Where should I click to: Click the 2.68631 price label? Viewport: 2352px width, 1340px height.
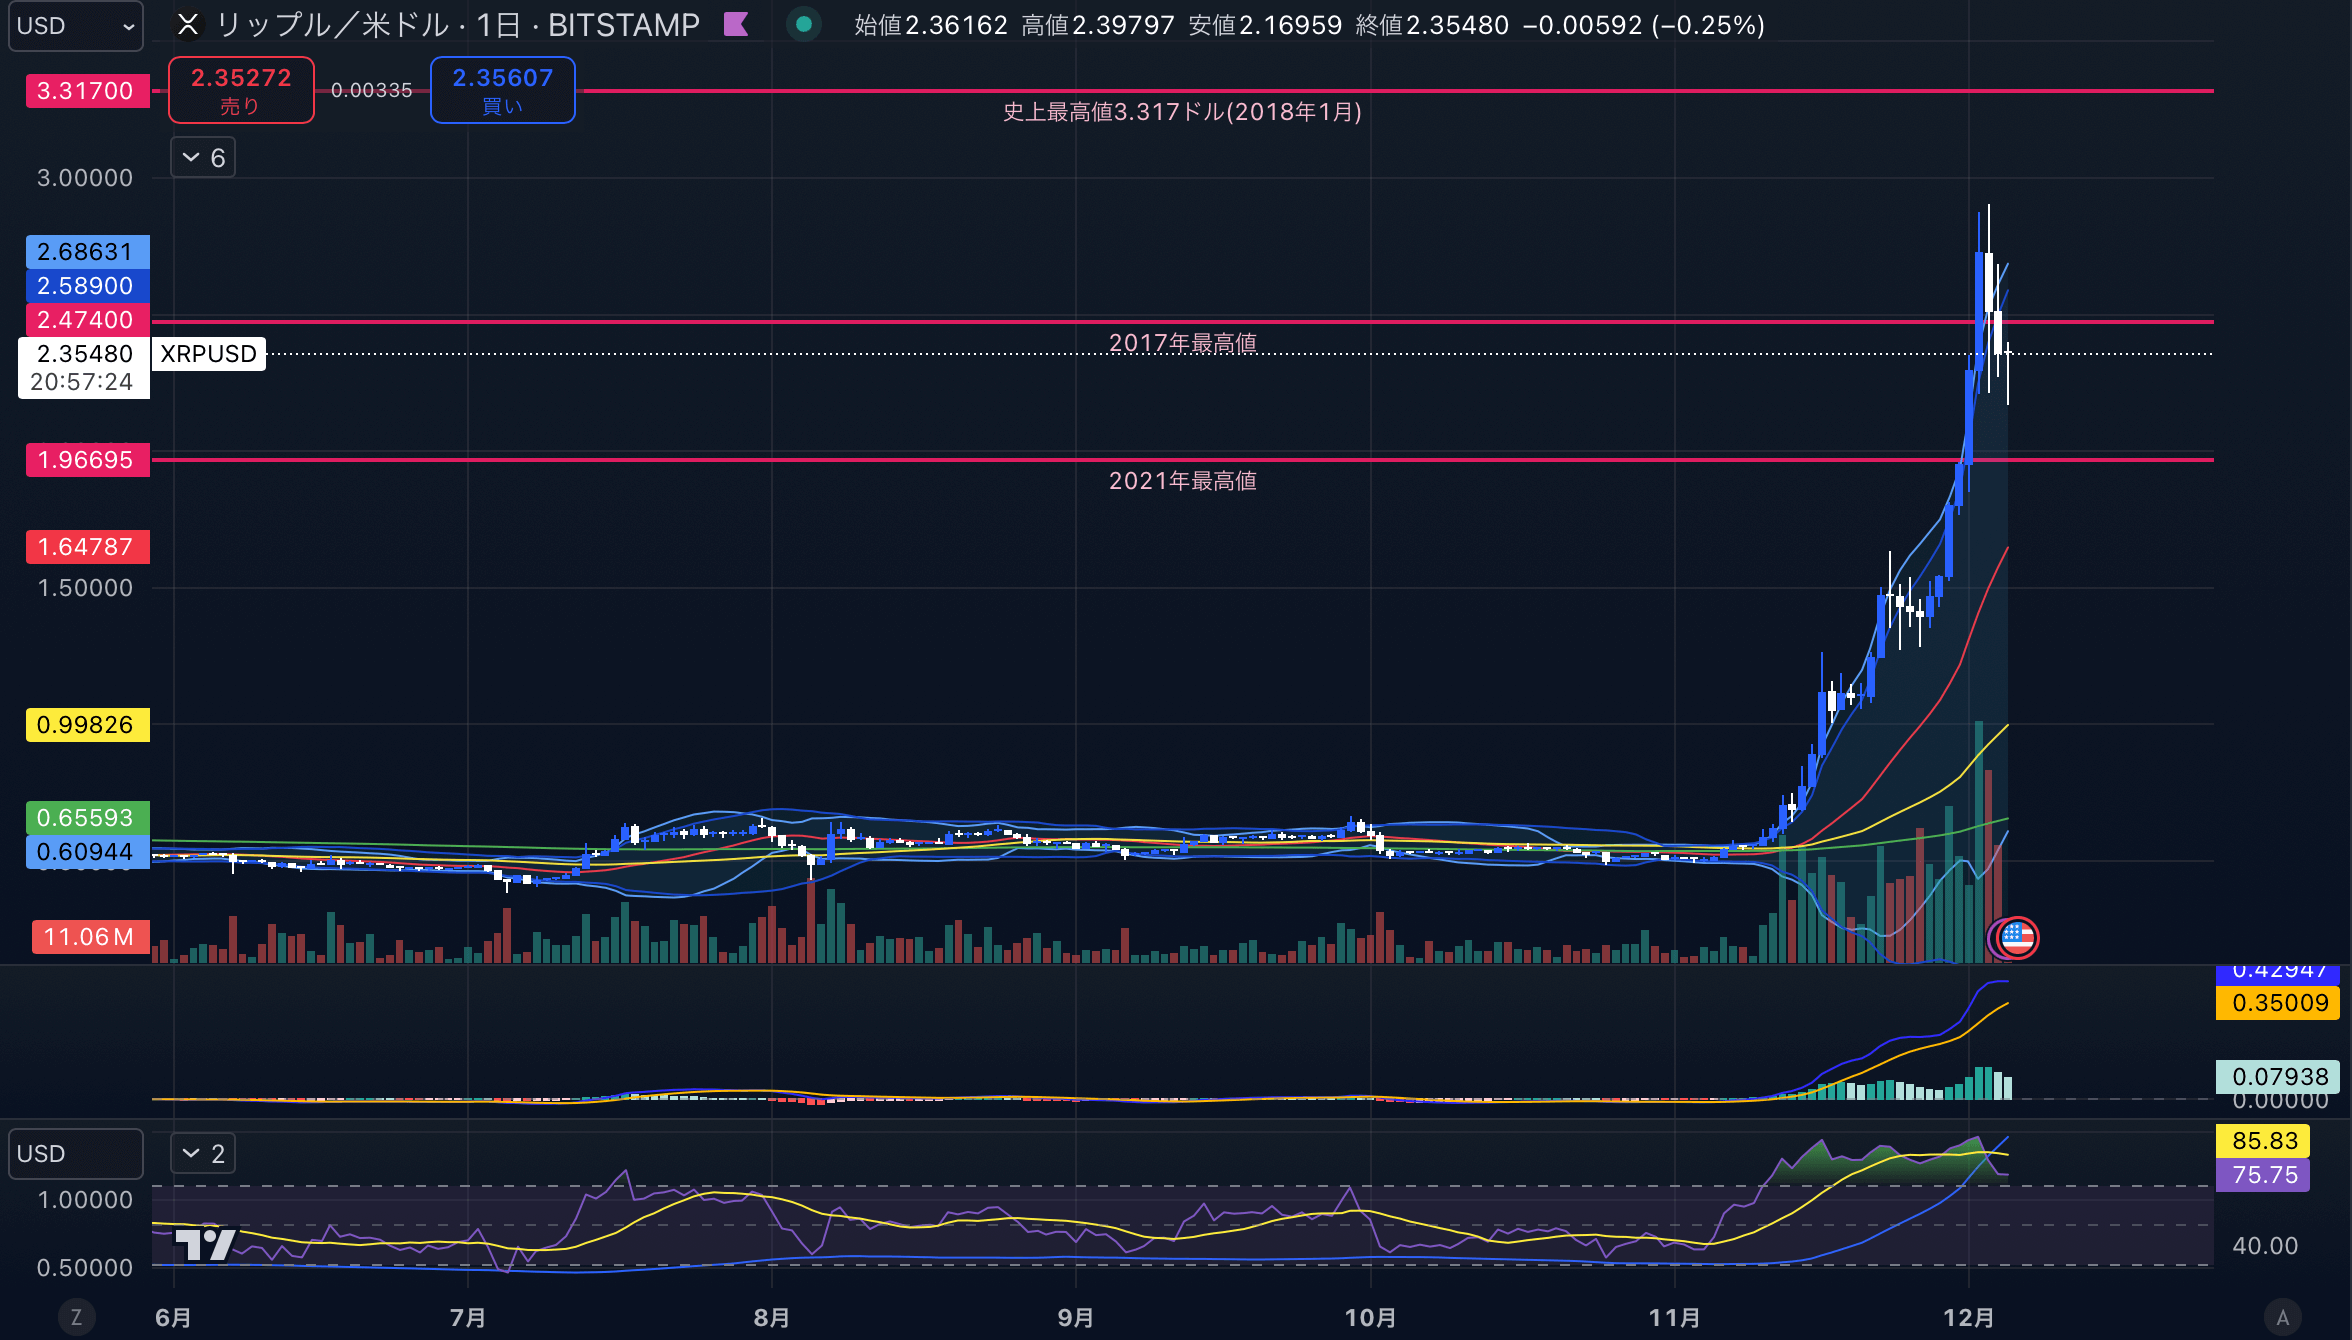pos(87,252)
